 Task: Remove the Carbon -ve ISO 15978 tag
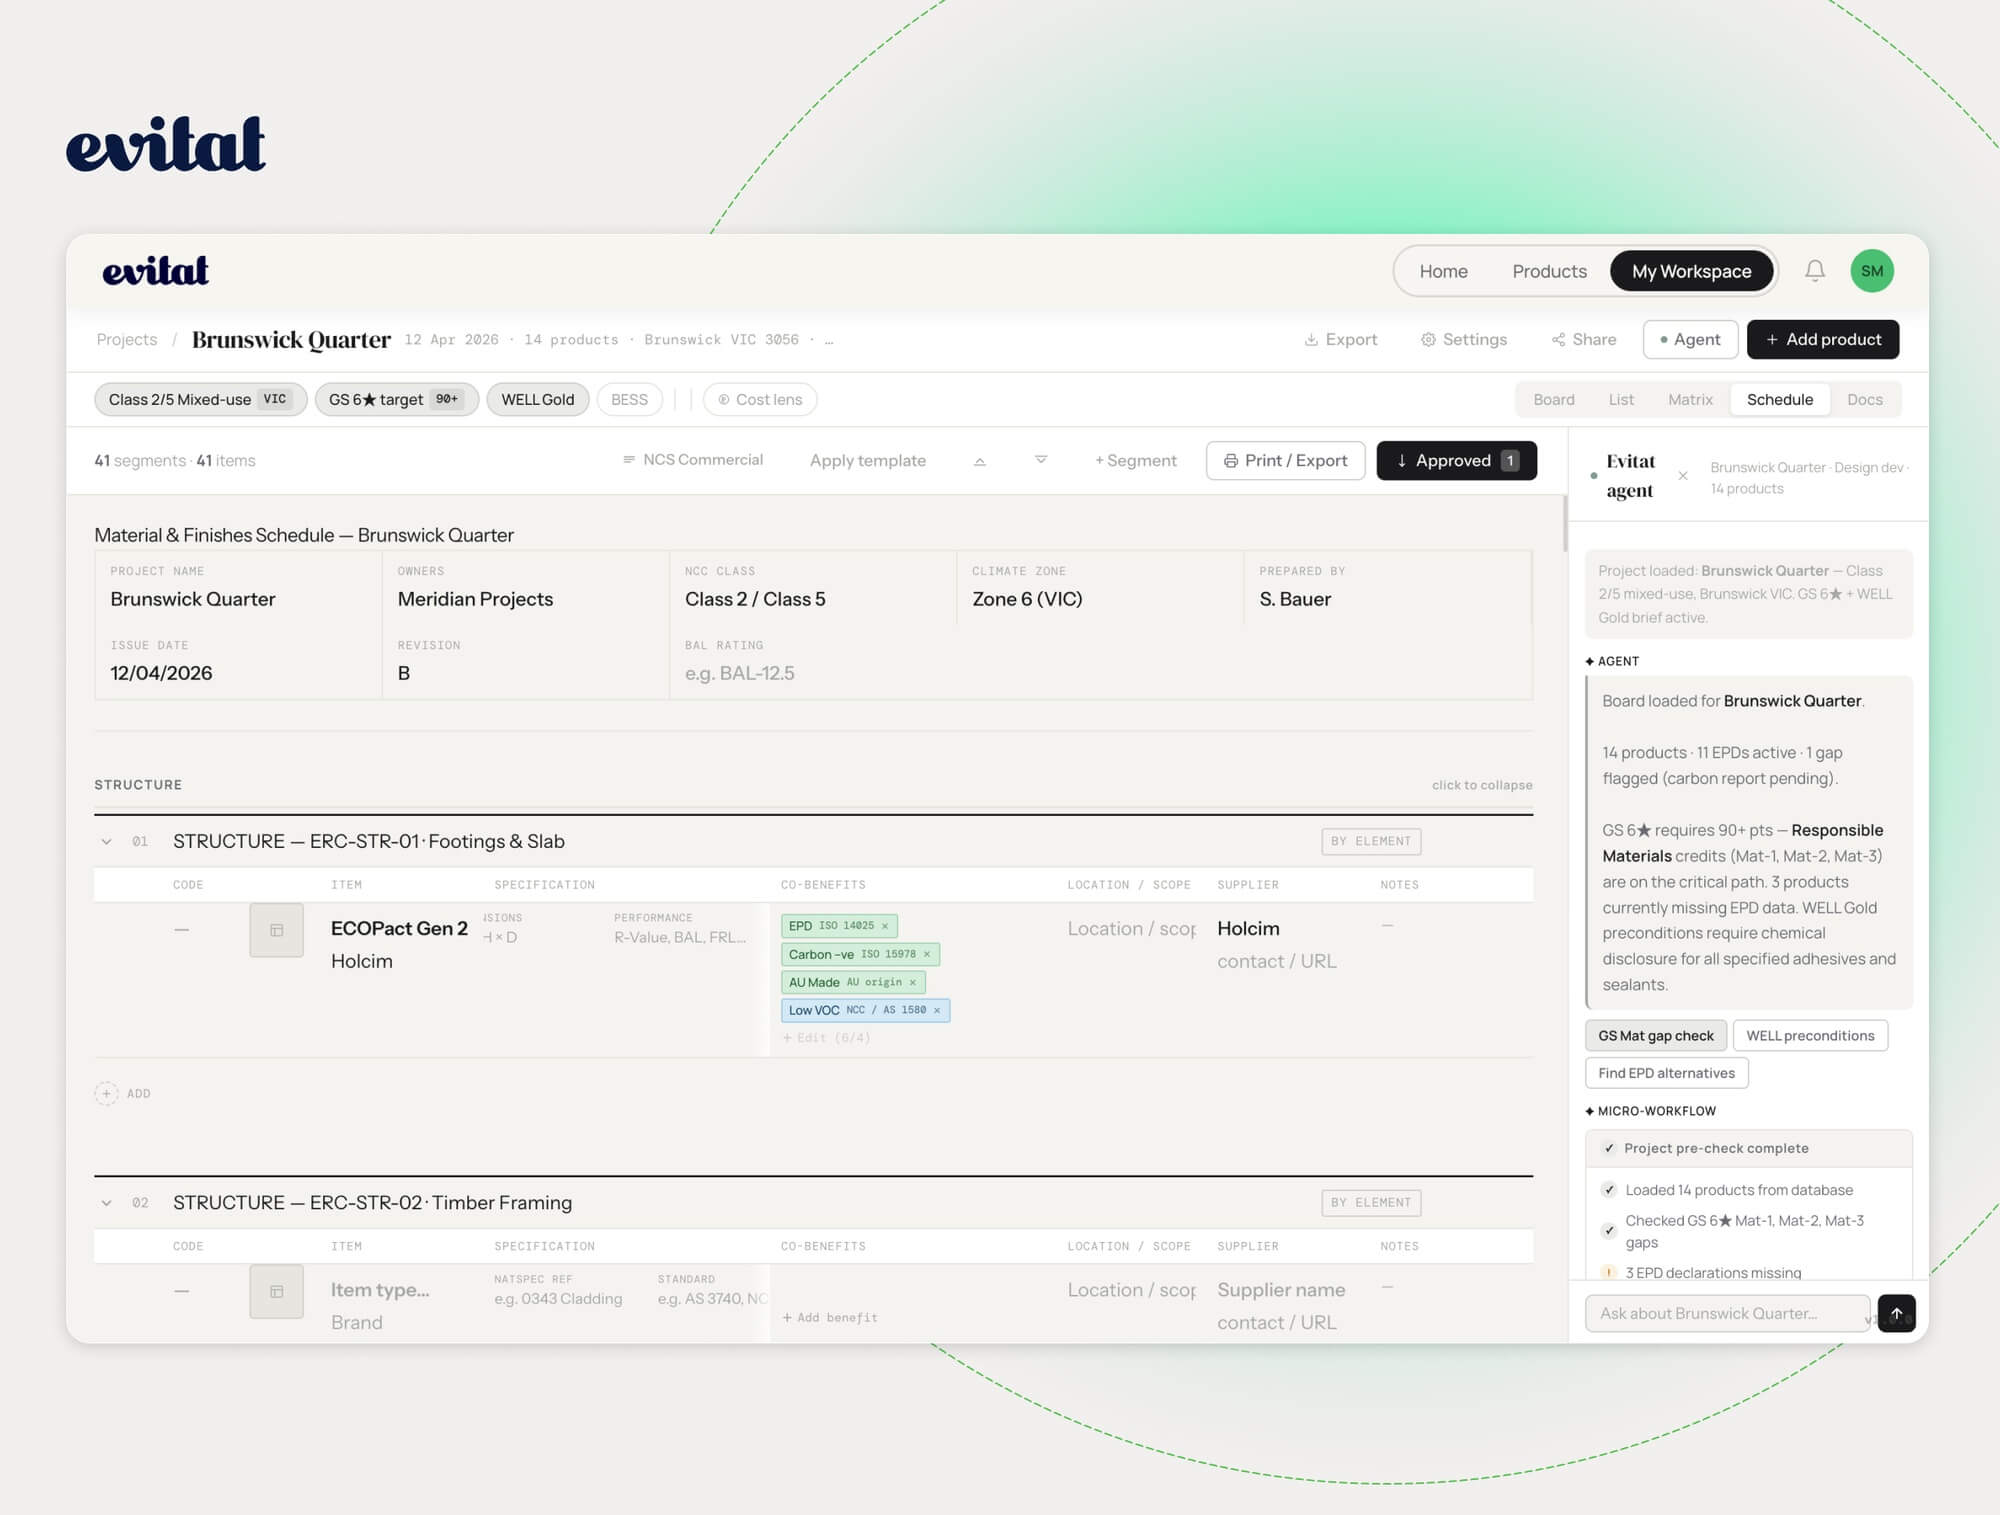pos(927,954)
